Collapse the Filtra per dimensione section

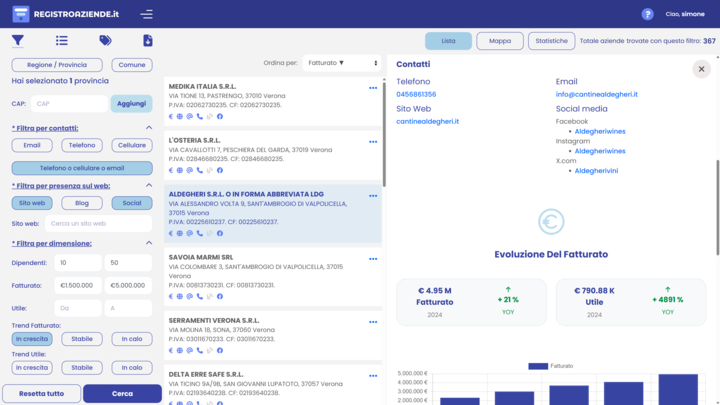[x=149, y=242]
